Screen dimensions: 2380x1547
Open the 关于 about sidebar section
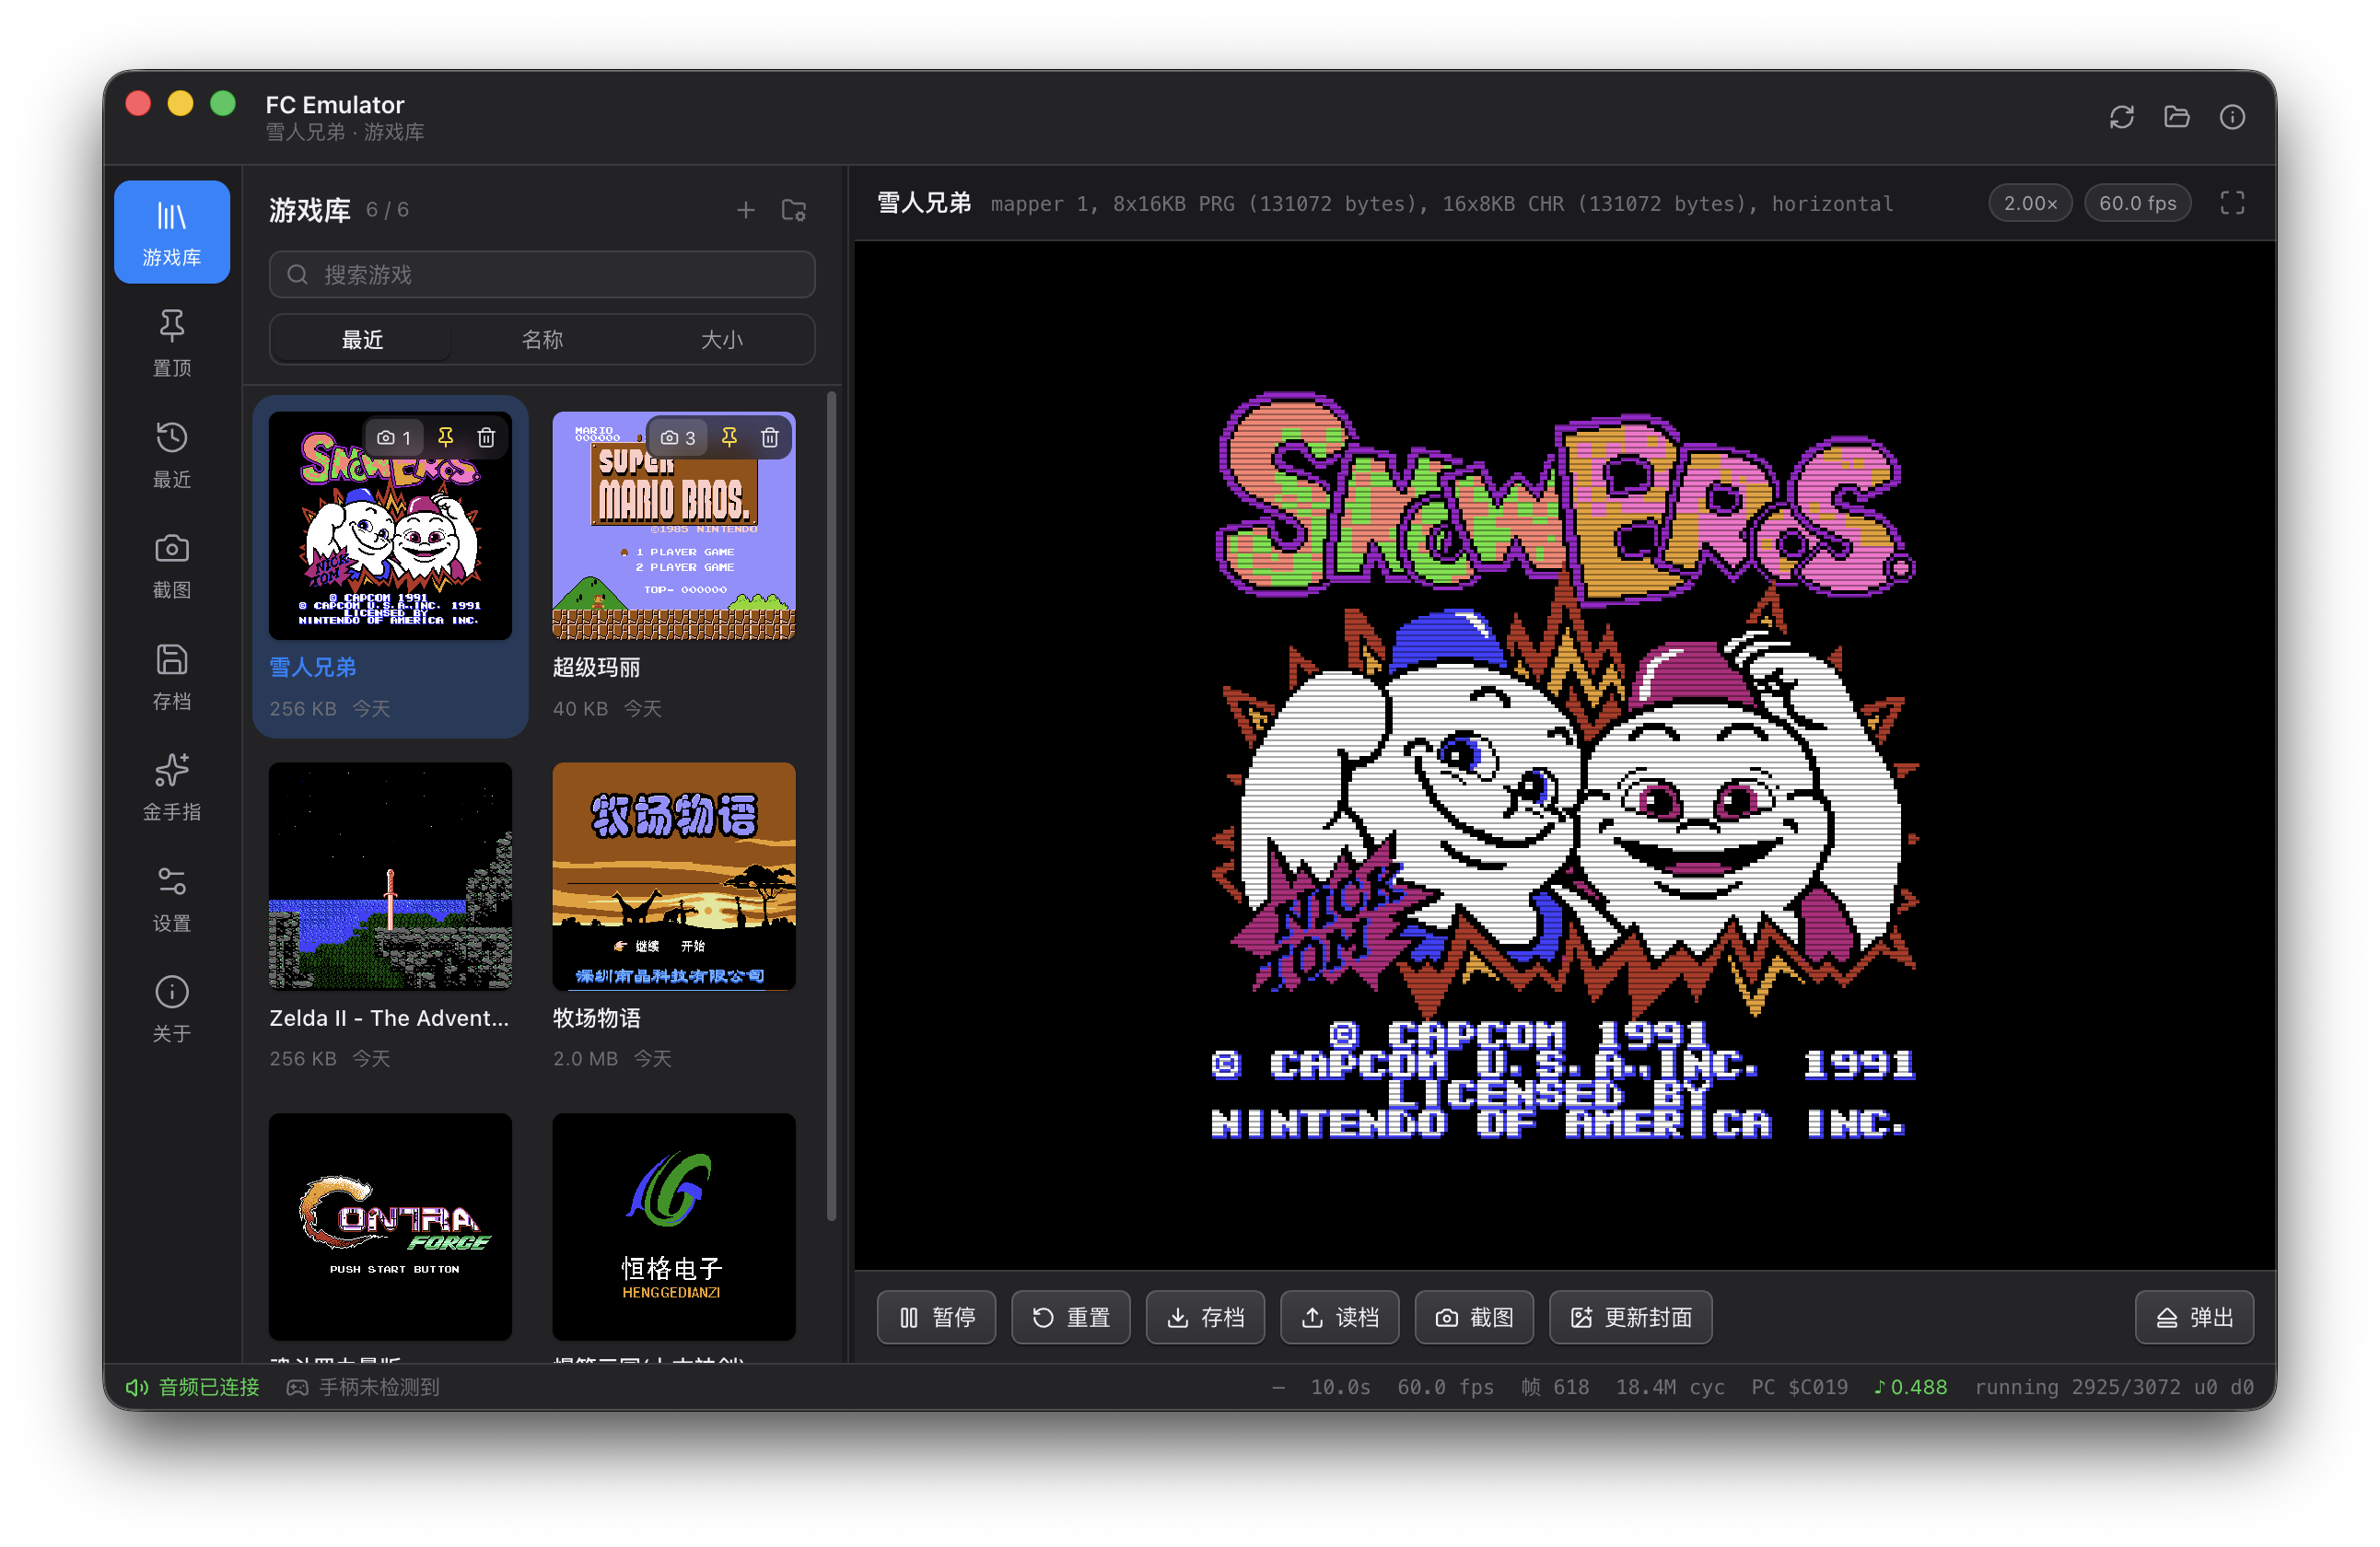[x=171, y=1009]
